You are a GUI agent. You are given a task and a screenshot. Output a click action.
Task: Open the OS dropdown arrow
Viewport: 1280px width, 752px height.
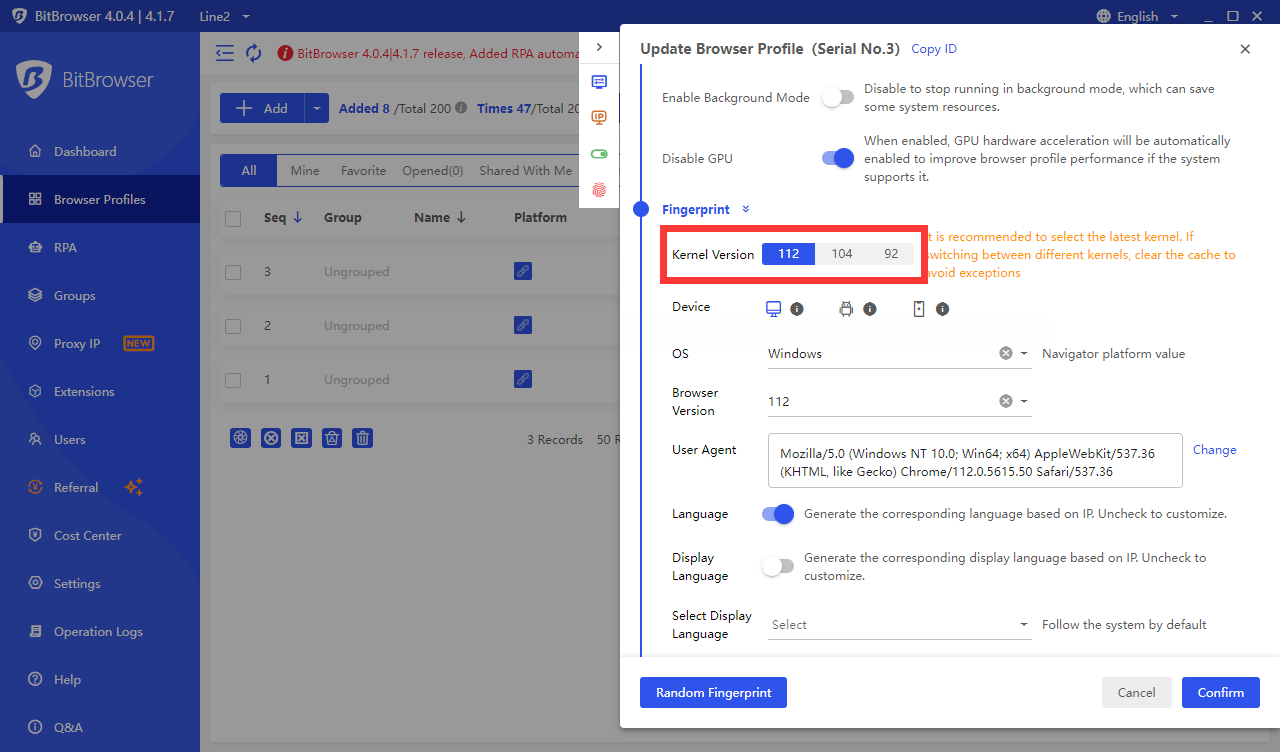(x=1024, y=353)
